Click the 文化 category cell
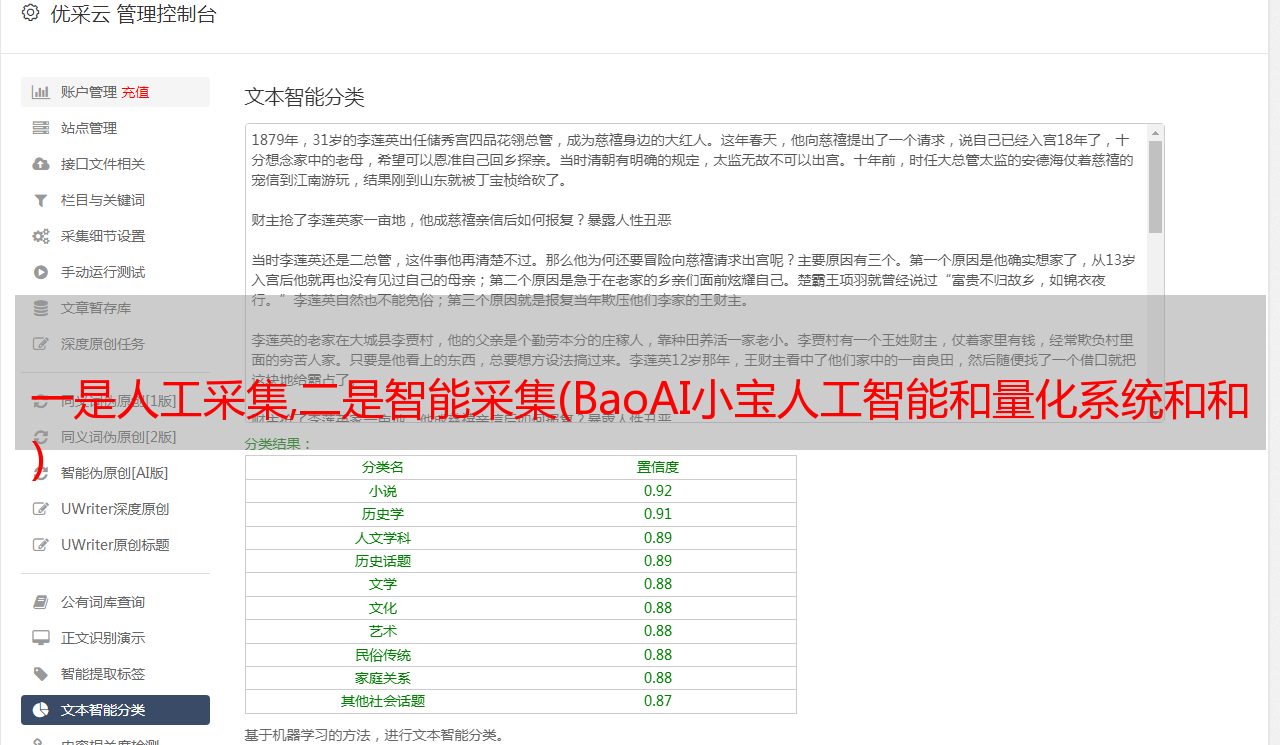 tap(383, 608)
